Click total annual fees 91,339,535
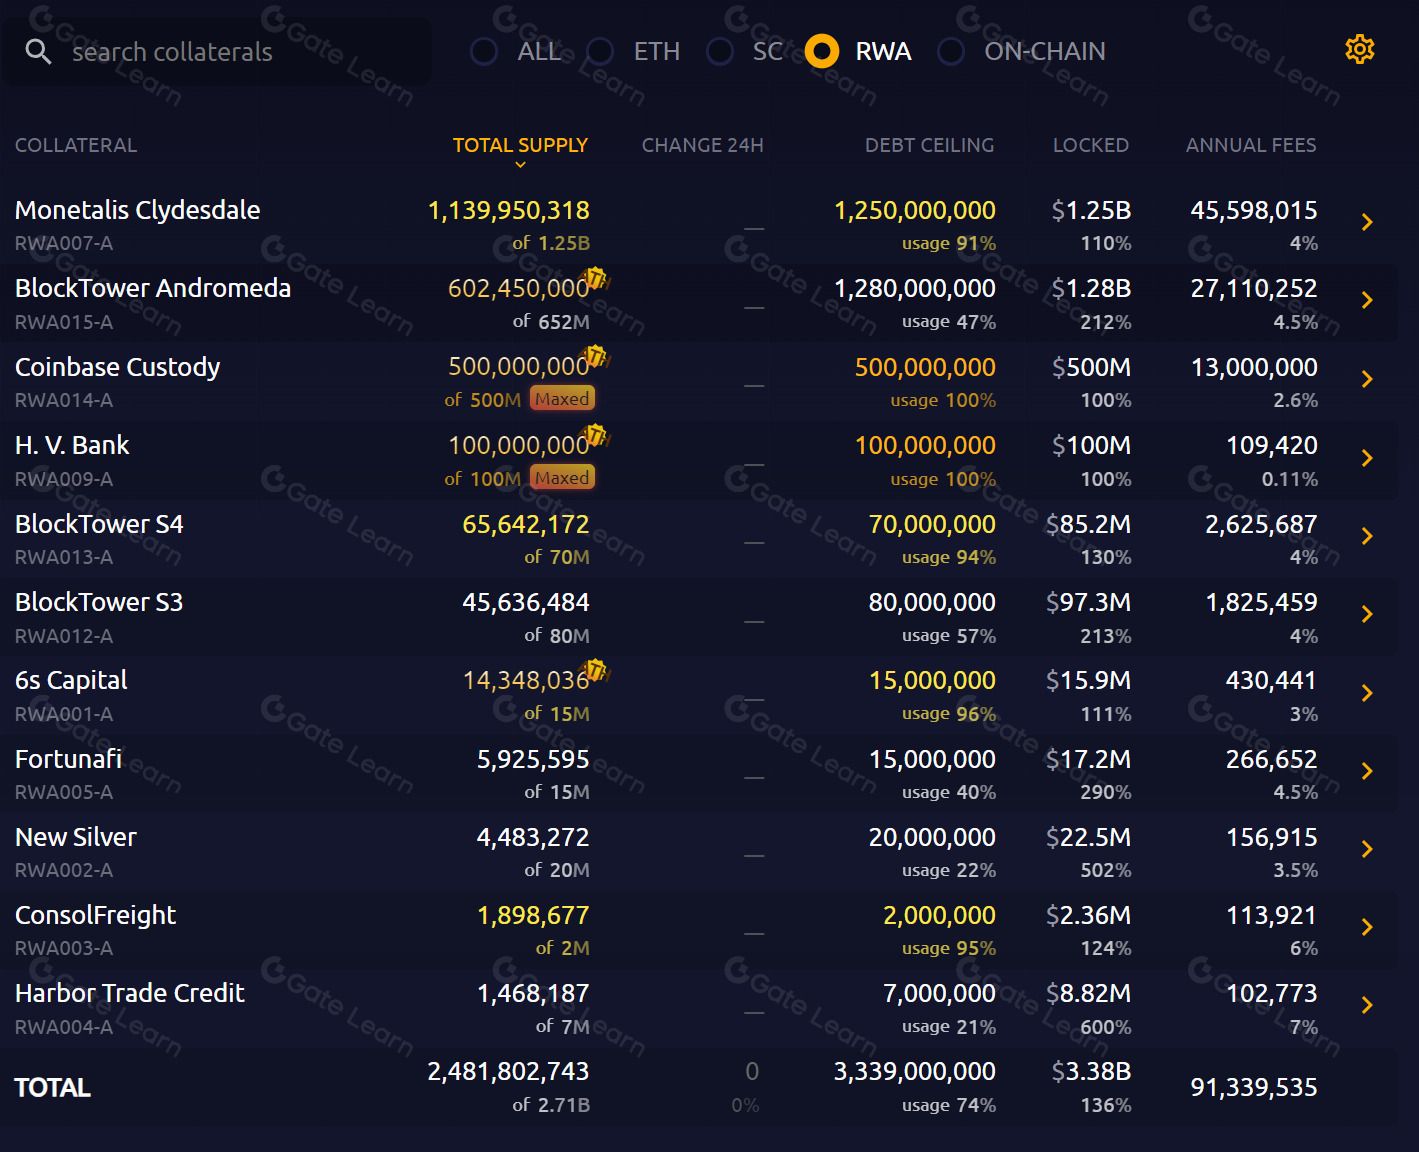The width and height of the screenshot is (1419, 1152). tap(1254, 1087)
